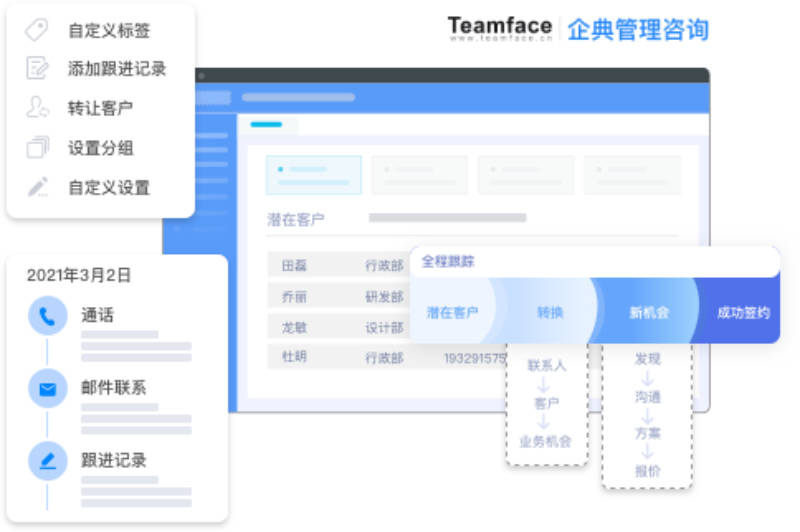Click 通话 timeline entry title
The image size is (800, 532).
97,315
